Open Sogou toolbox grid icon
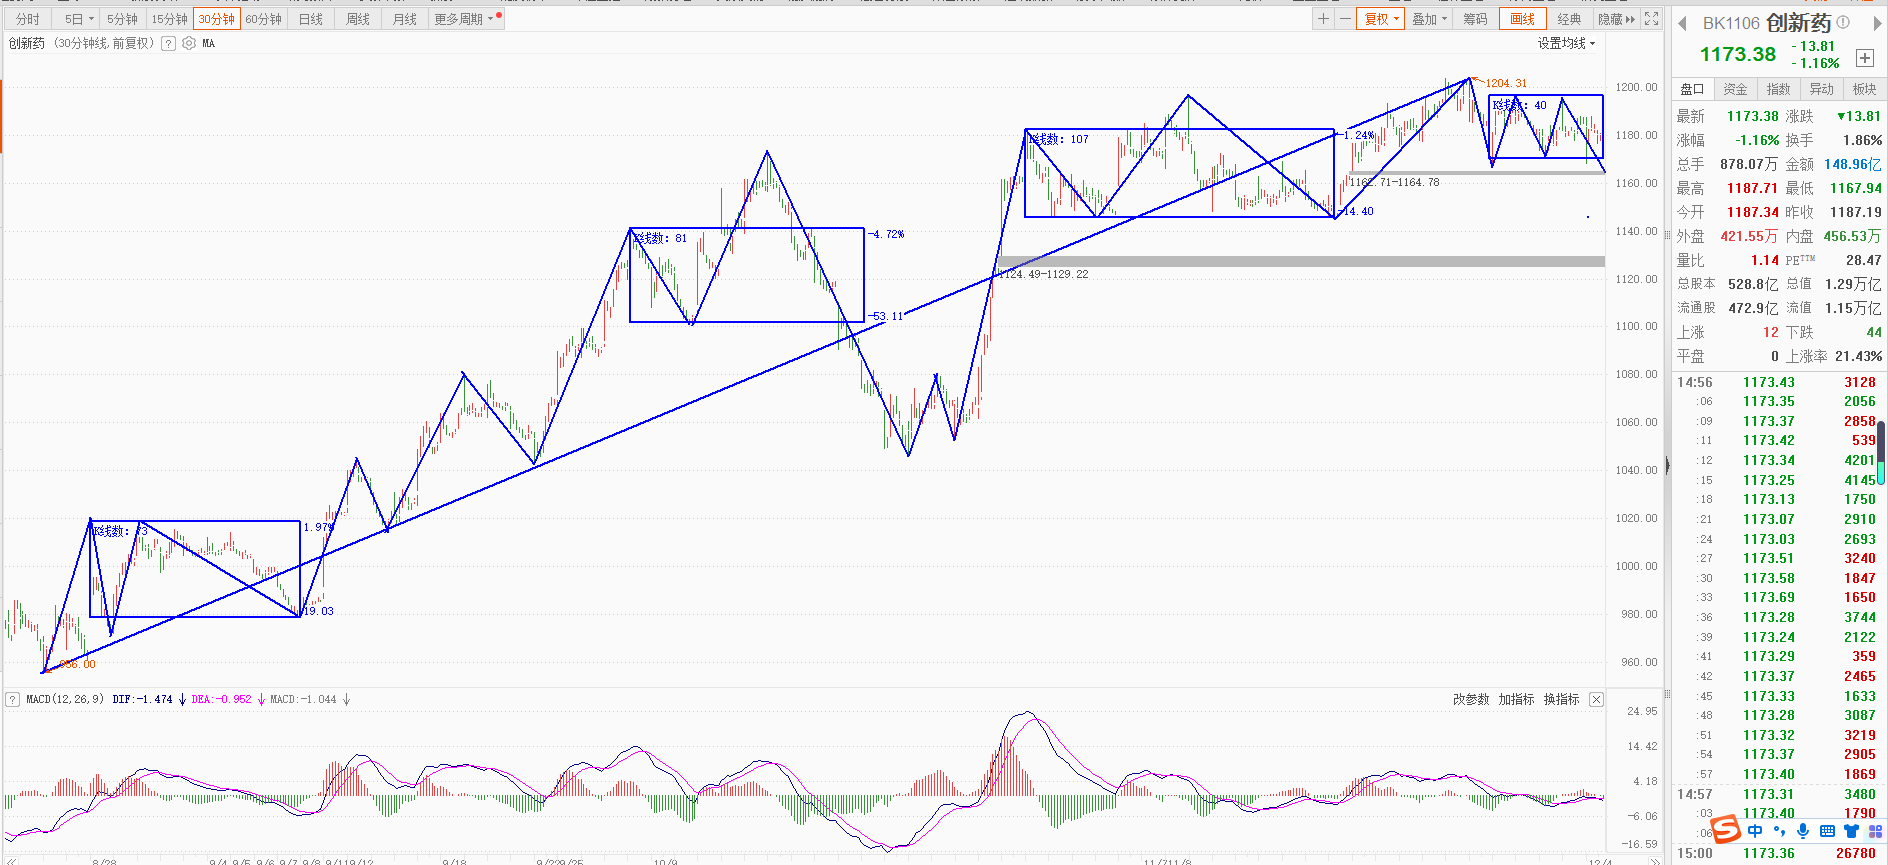 point(1875,831)
